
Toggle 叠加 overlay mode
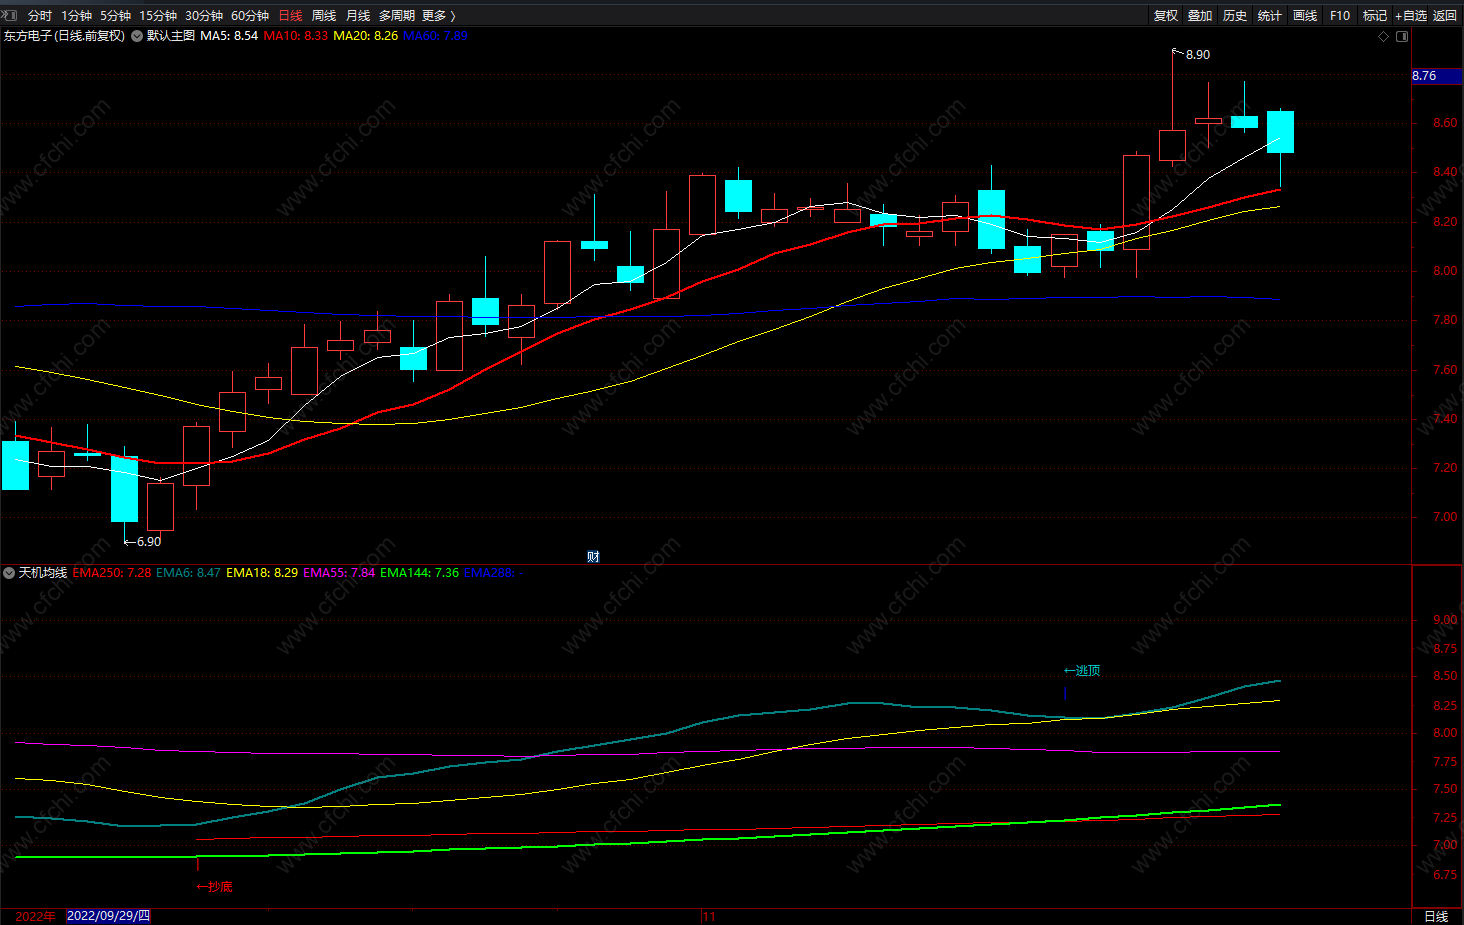click(x=1200, y=15)
